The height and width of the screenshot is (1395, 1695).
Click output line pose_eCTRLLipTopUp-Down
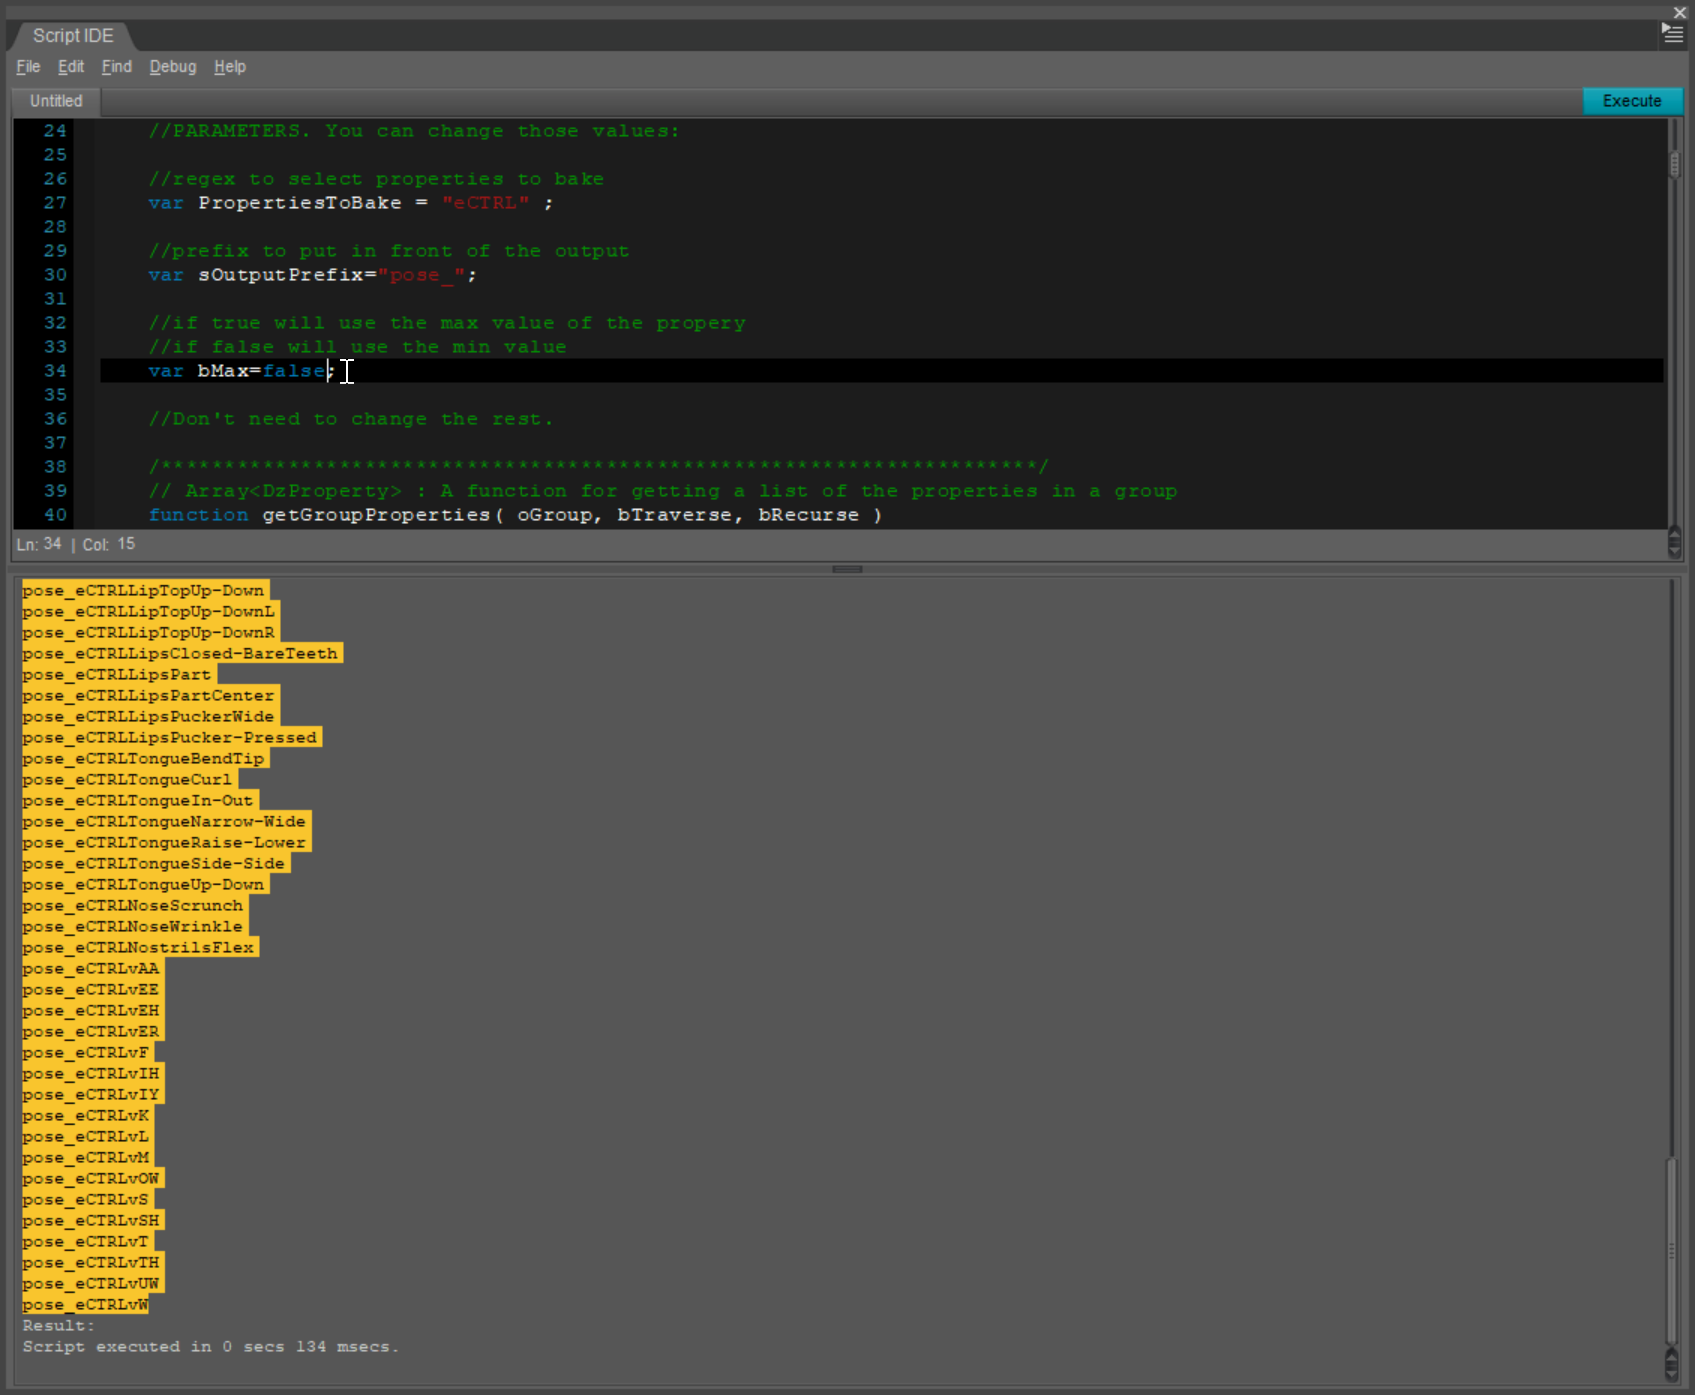tap(144, 591)
